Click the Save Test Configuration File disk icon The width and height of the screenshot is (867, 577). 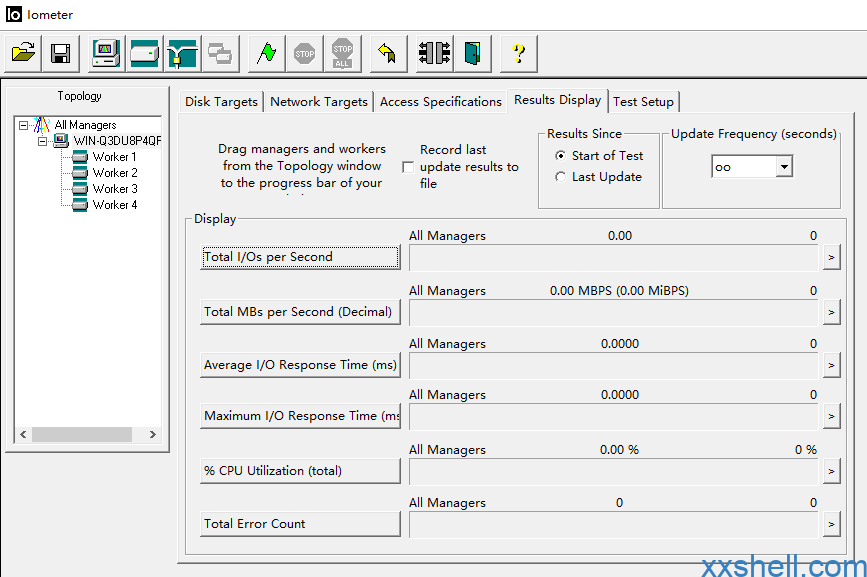[x=60, y=54]
